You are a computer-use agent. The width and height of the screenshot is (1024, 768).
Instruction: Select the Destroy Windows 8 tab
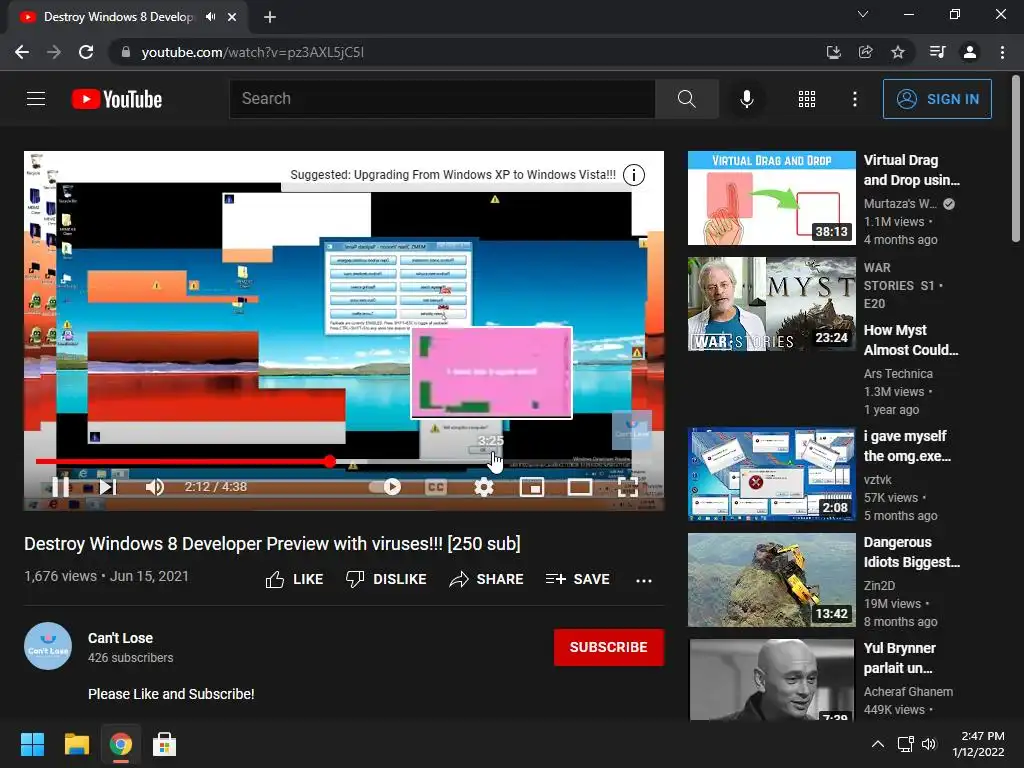click(x=118, y=17)
